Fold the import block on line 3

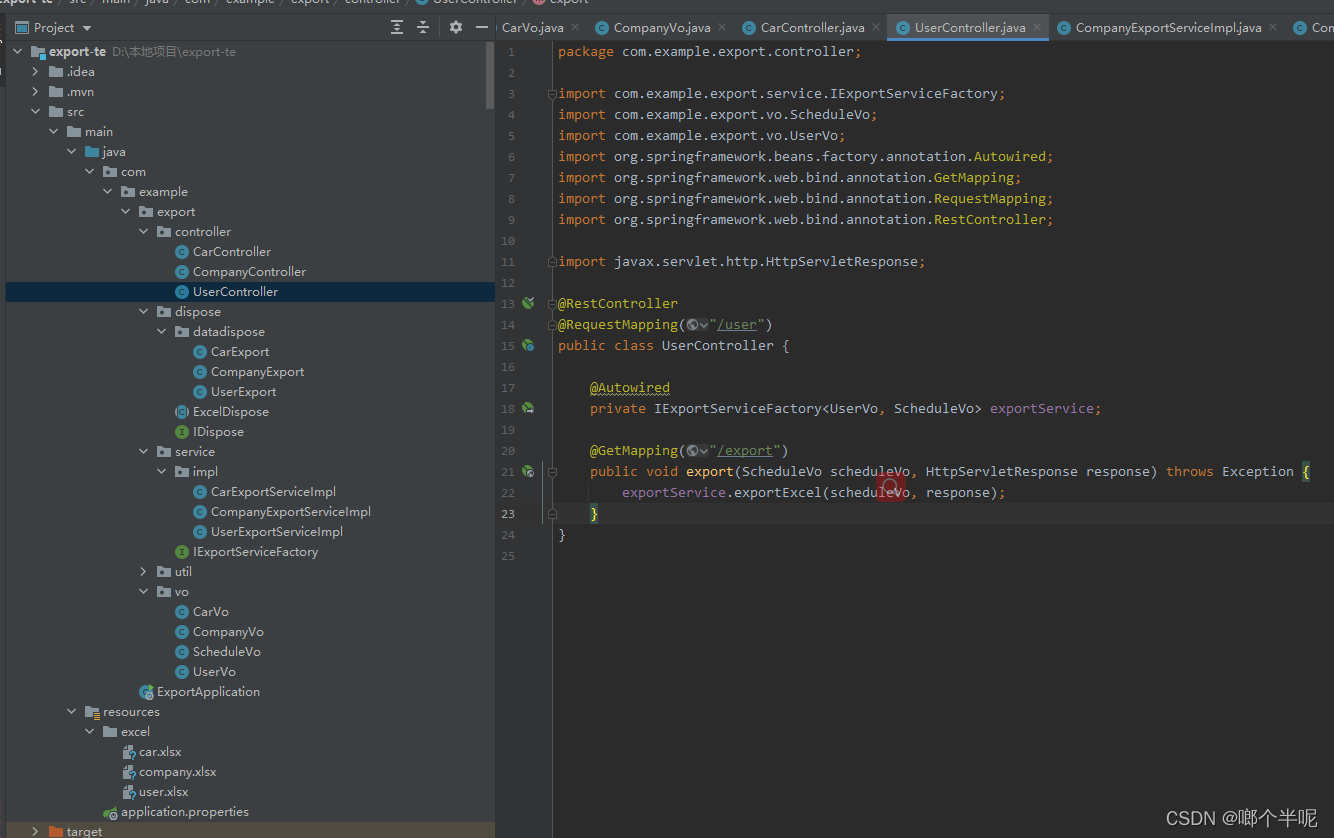(551, 94)
